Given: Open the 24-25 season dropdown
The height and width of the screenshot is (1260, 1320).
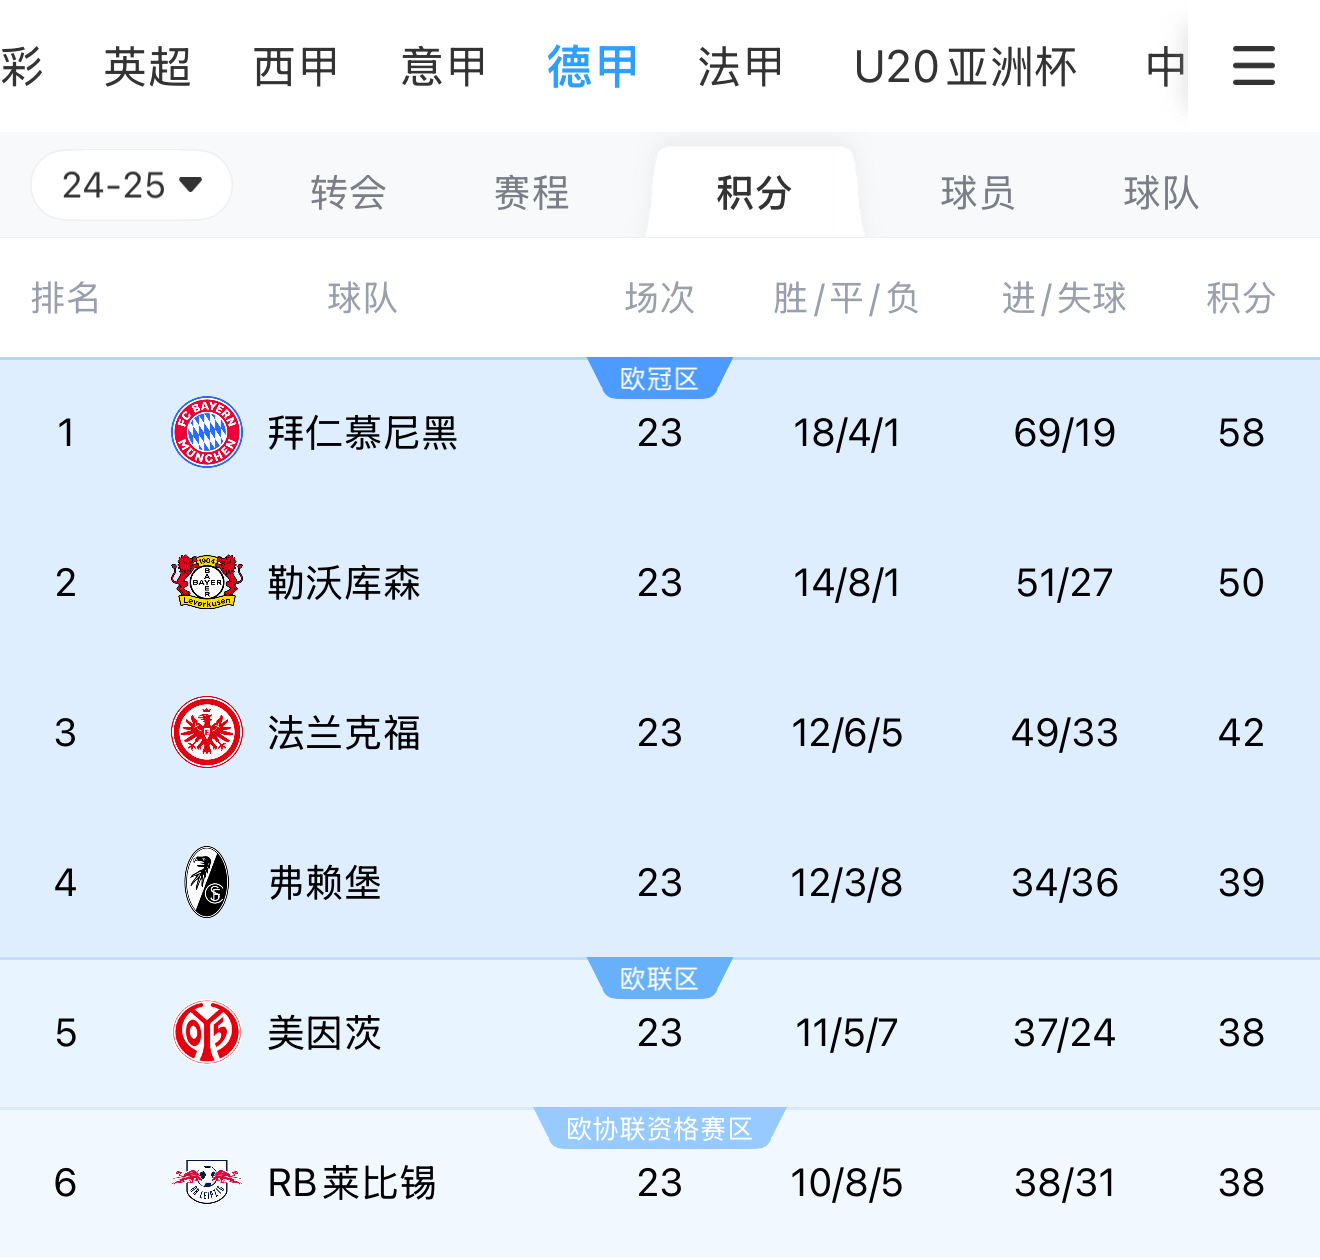Looking at the screenshot, I should point(130,185).
